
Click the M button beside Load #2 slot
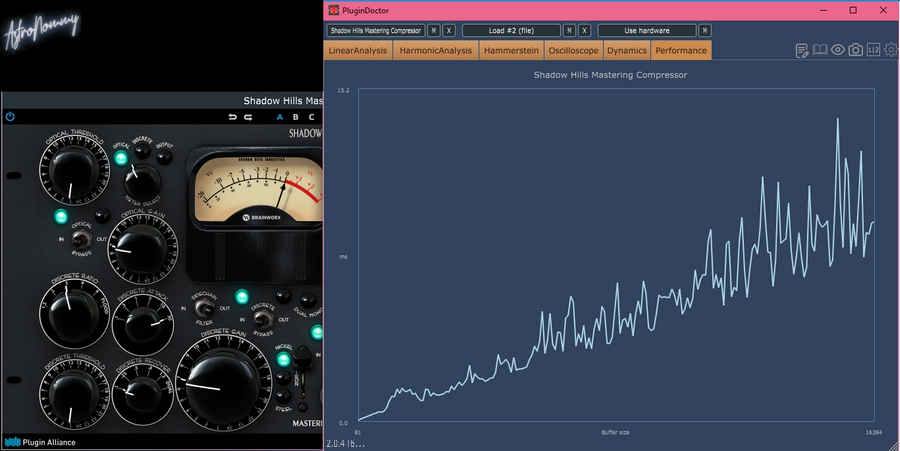pos(569,30)
